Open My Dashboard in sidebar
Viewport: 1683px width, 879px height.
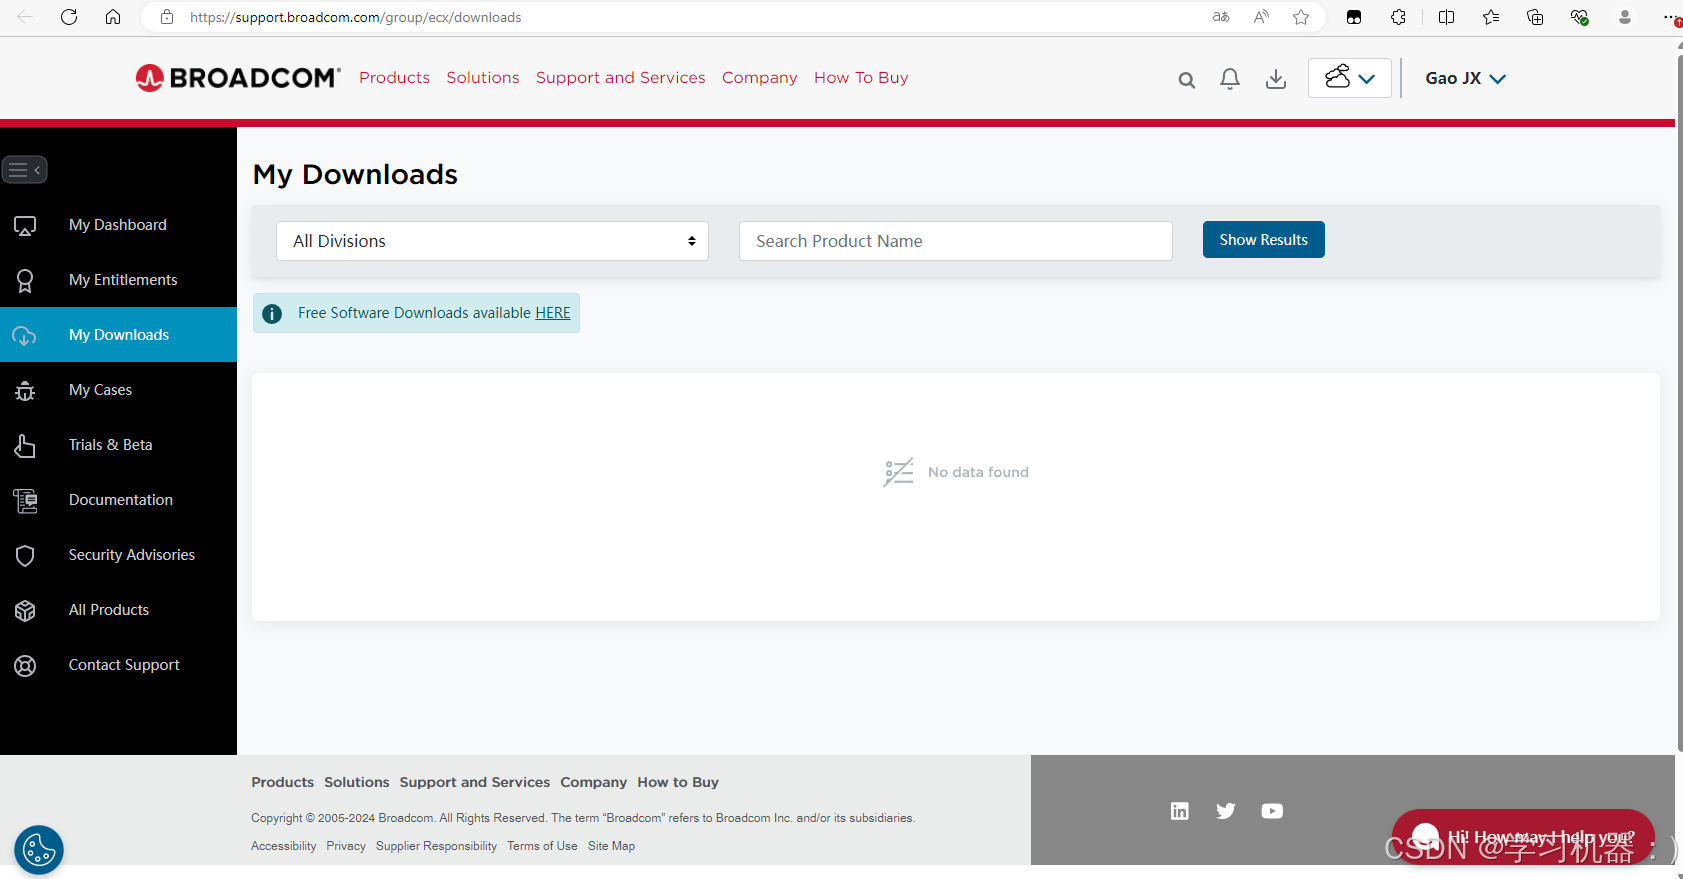click(118, 225)
